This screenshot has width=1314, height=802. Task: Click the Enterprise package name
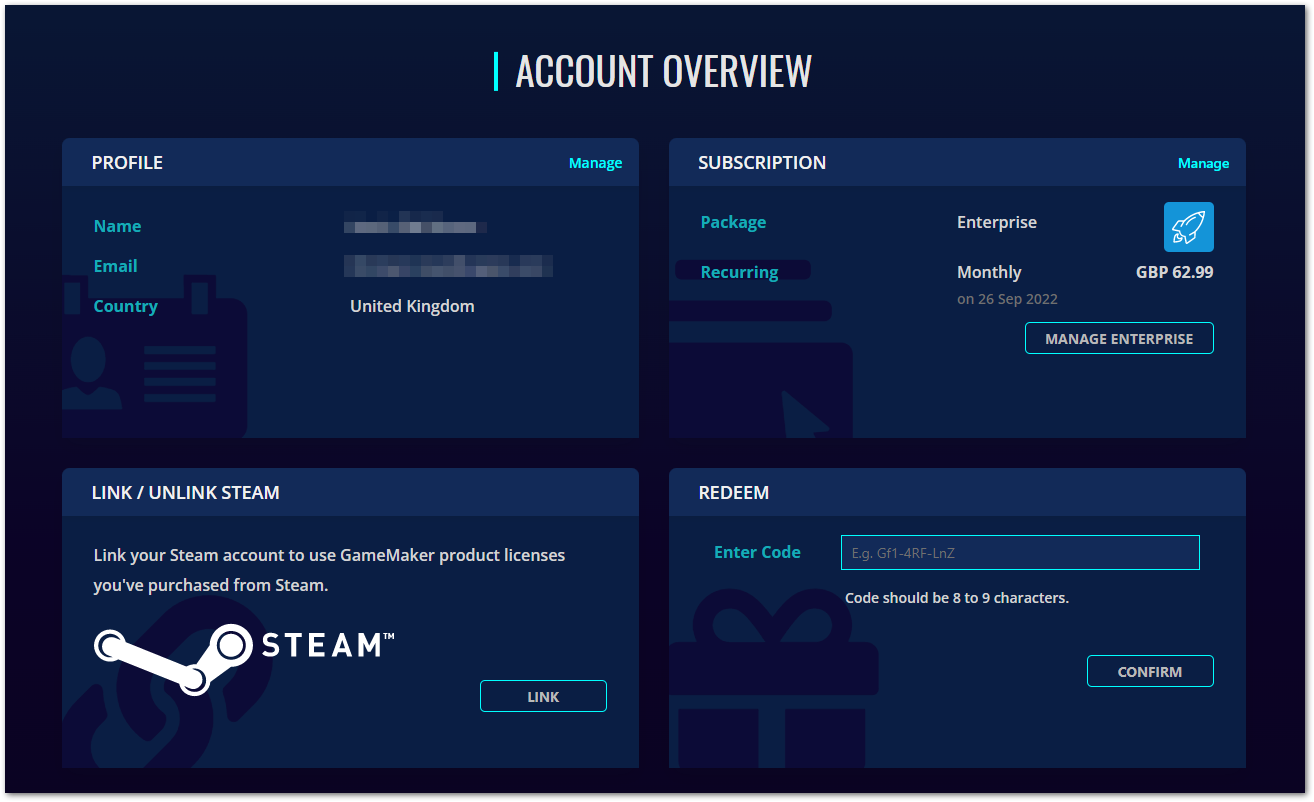[996, 222]
